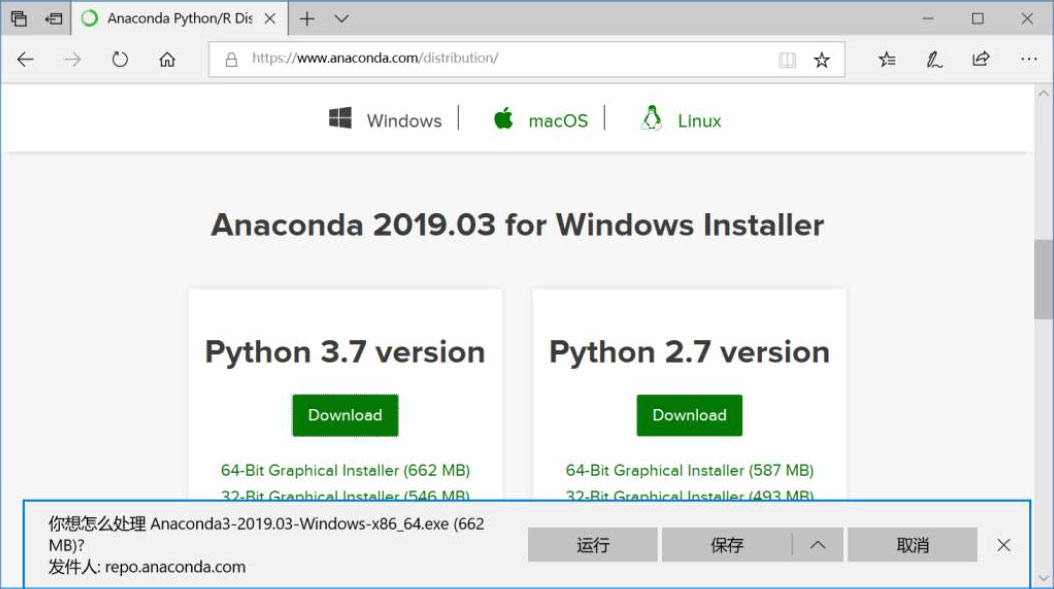This screenshot has height=589, width=1054.
Task: Click the share page icon
Action: (981, 59)
